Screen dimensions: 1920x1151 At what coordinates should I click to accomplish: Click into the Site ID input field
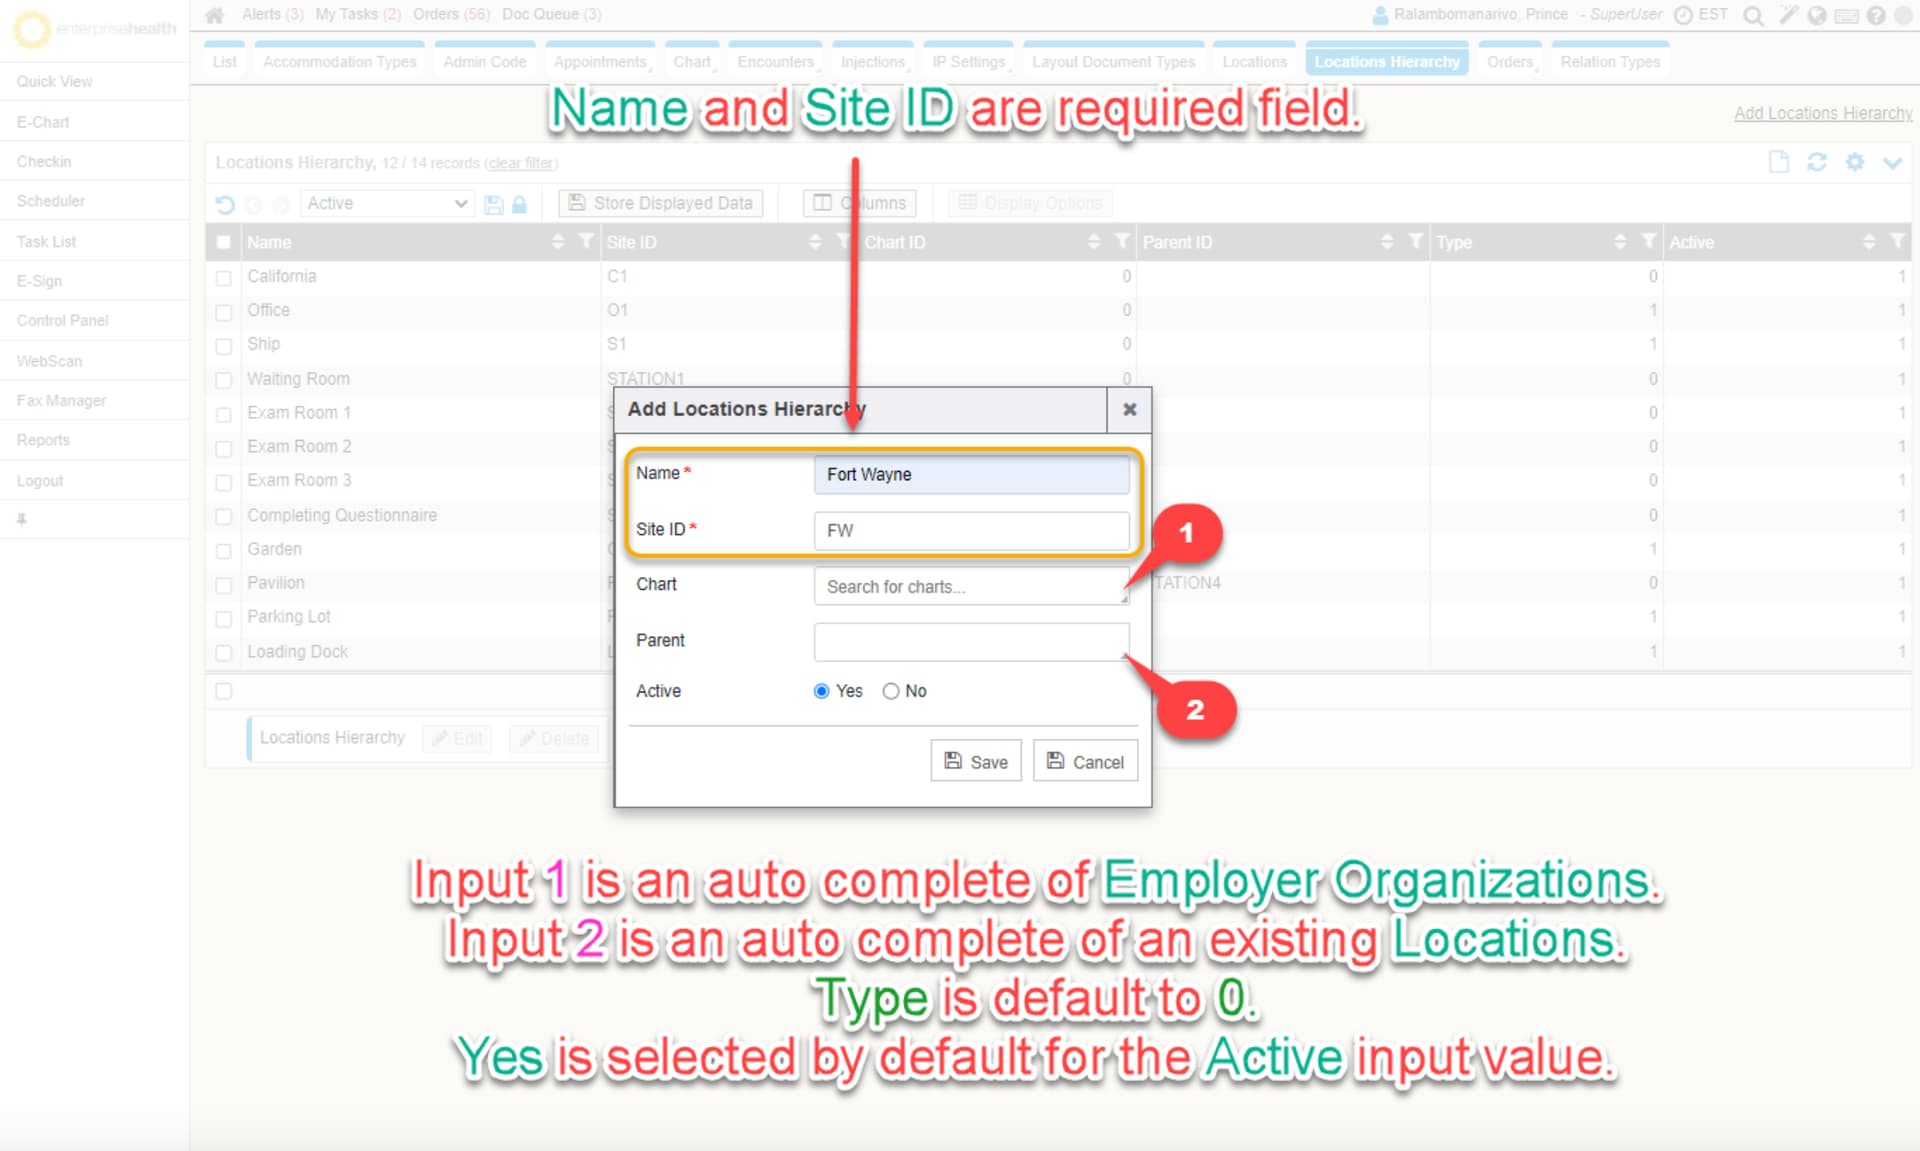tap(970, 531)
